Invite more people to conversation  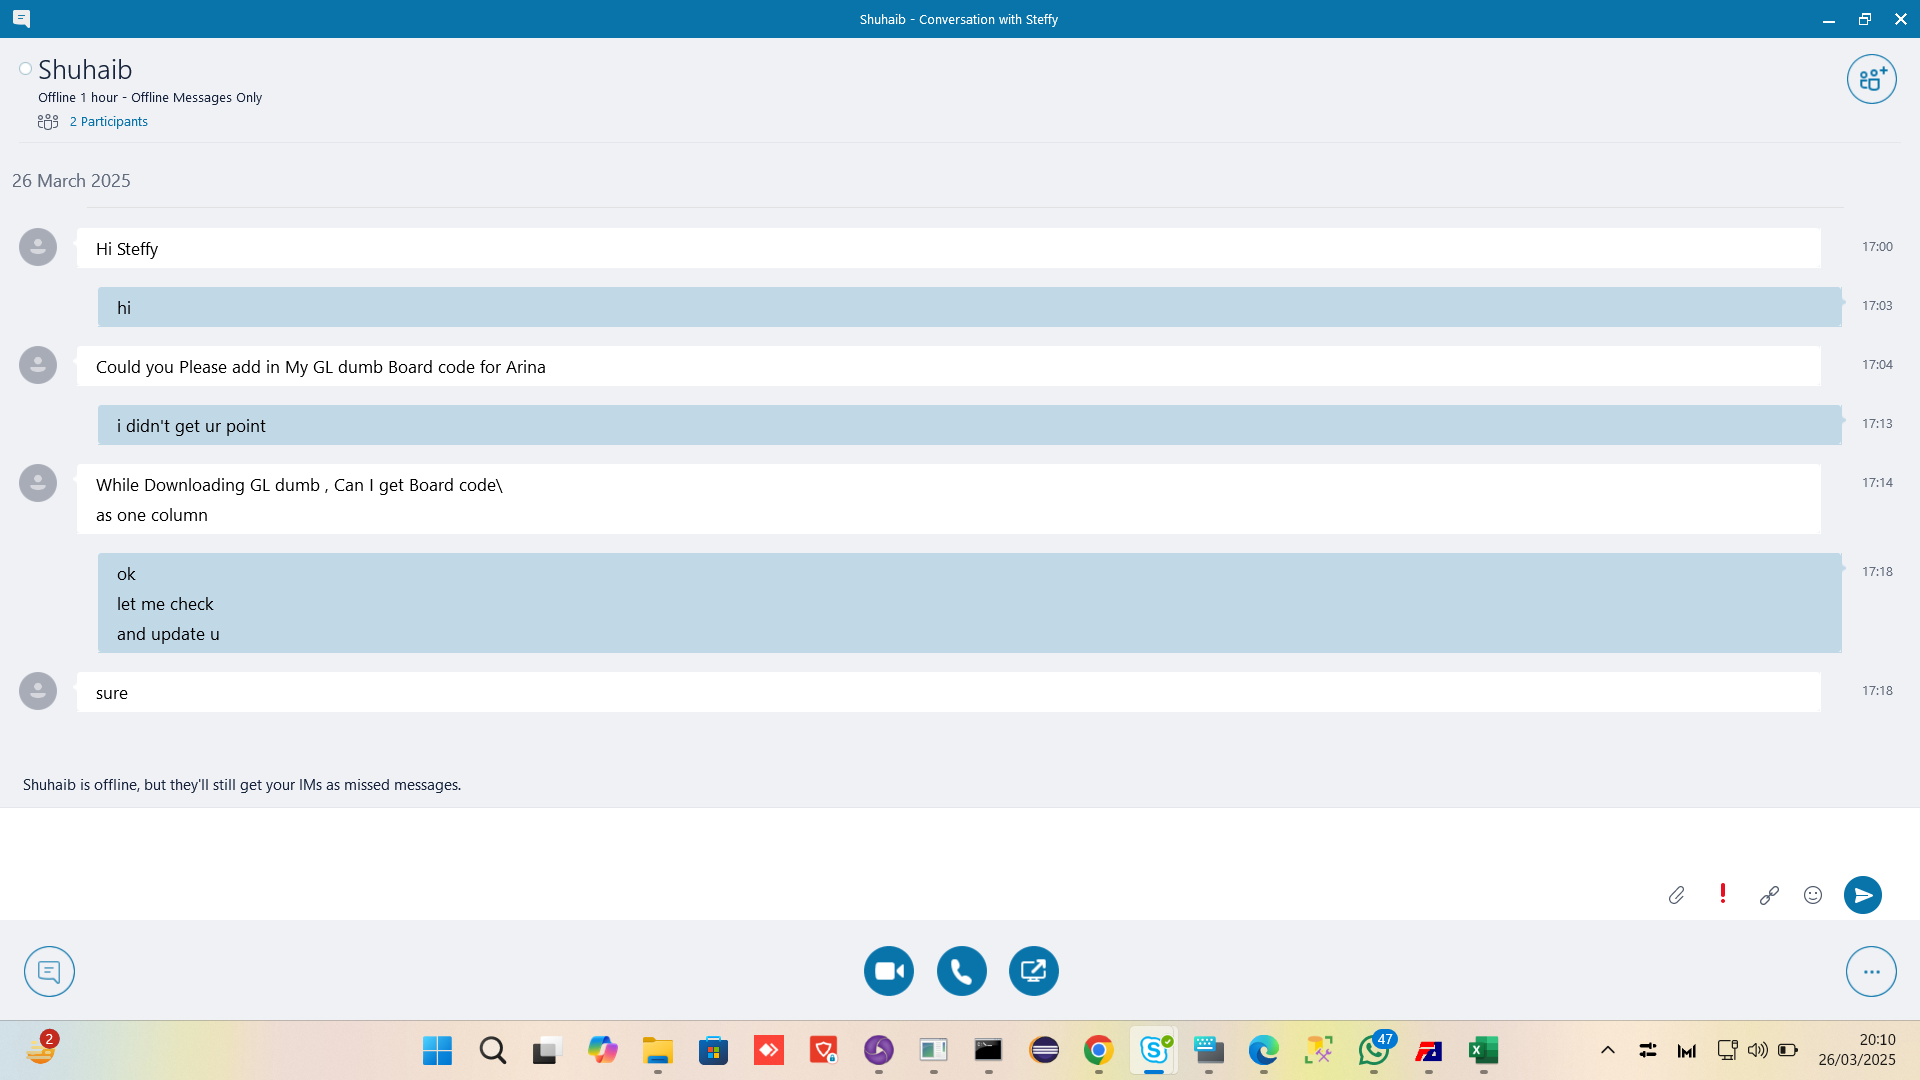[x=1871, y=79]
